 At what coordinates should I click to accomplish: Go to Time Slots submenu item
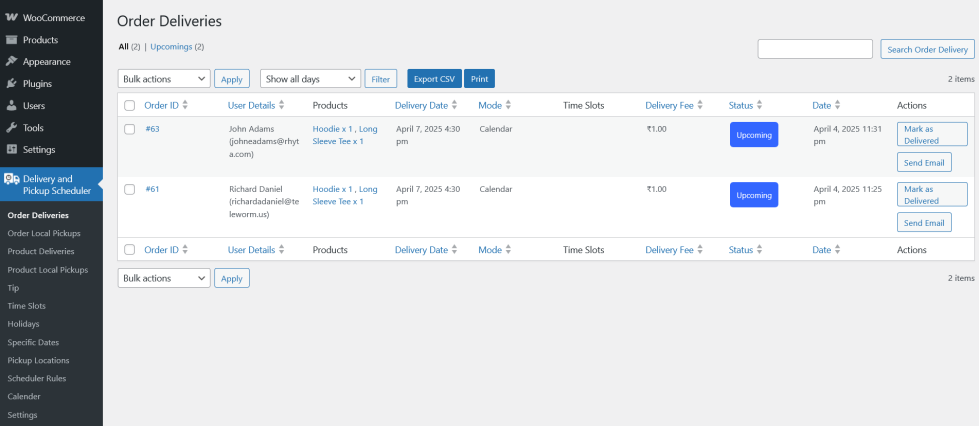pyautogui.click(x=26, y=306)
